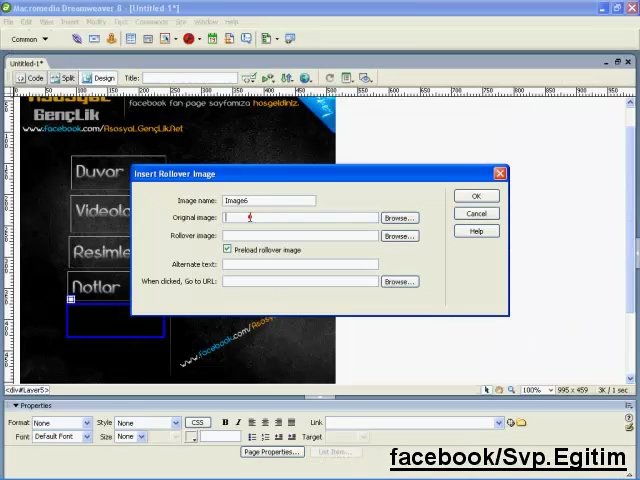This screenshot has width=640, height=480.
Task: Click the Server-Side Include icon
Action: pyautogui.click(x=229, y=39)
